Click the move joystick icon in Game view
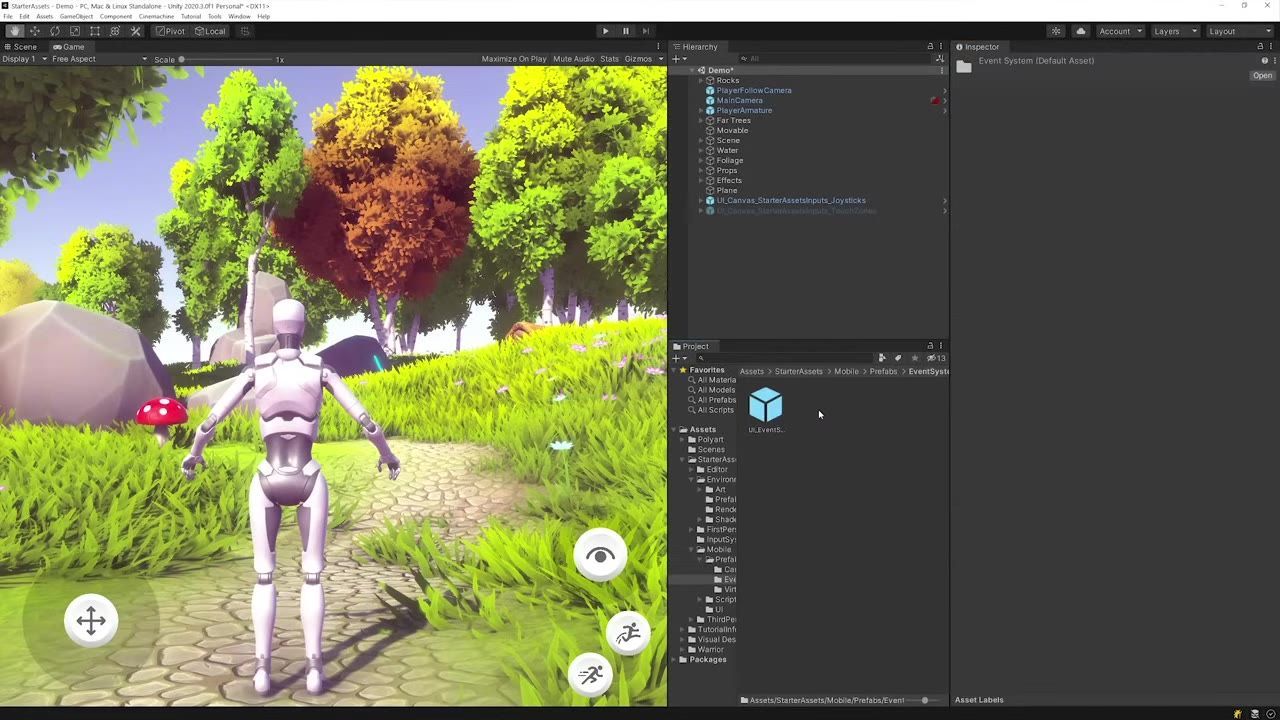Image resolution: width=1280 pixels, height=720 pixels. coord(91,621)
